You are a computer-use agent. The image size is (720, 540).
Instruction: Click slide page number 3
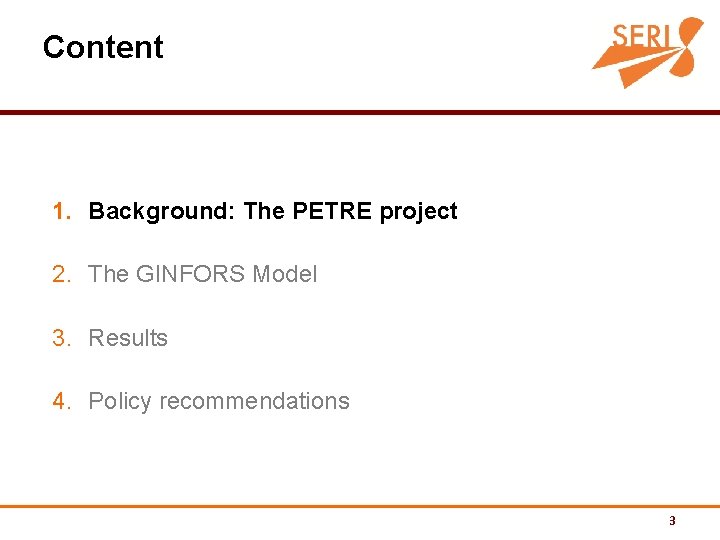point(672,521)
